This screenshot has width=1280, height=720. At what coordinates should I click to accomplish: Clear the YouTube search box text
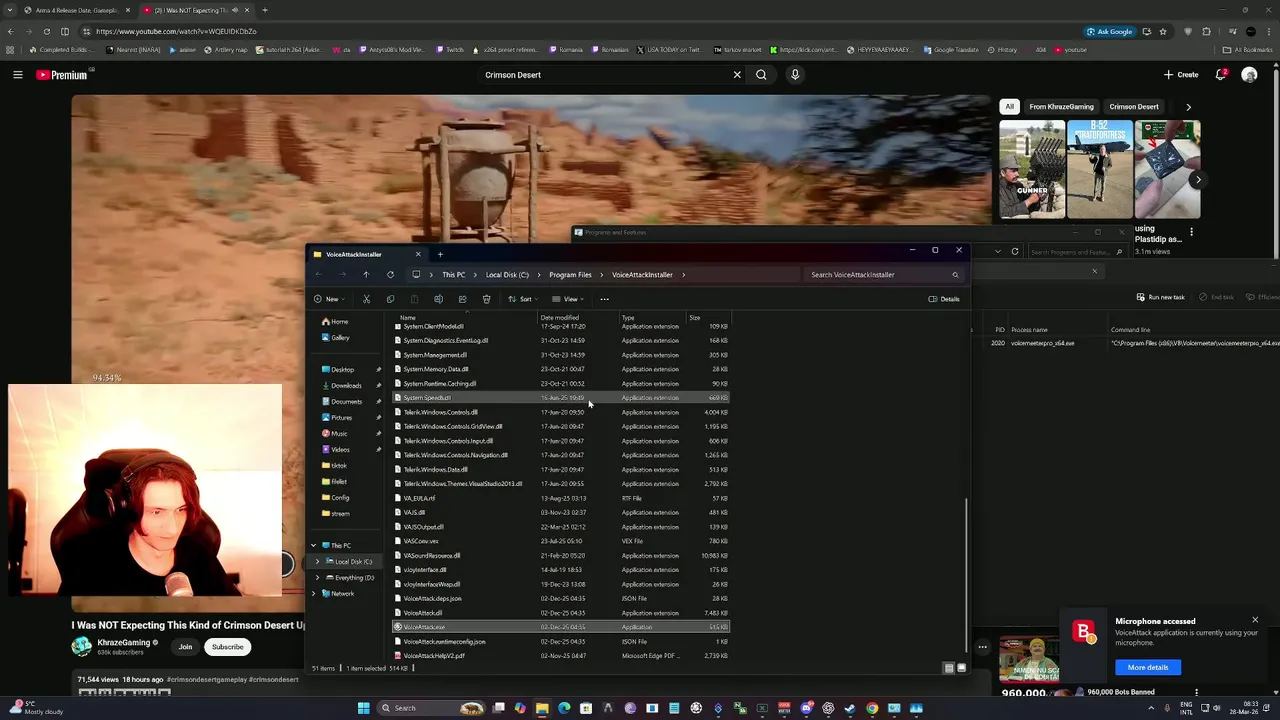pyautogui.click(x=737, y=75)
